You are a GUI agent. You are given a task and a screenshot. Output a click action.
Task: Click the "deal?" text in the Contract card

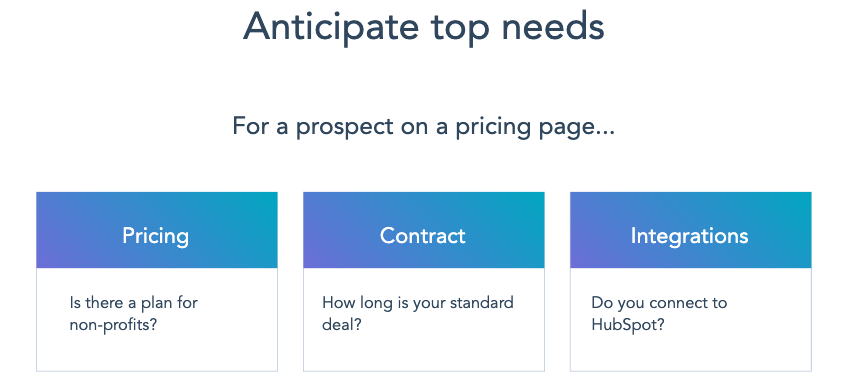342,325
